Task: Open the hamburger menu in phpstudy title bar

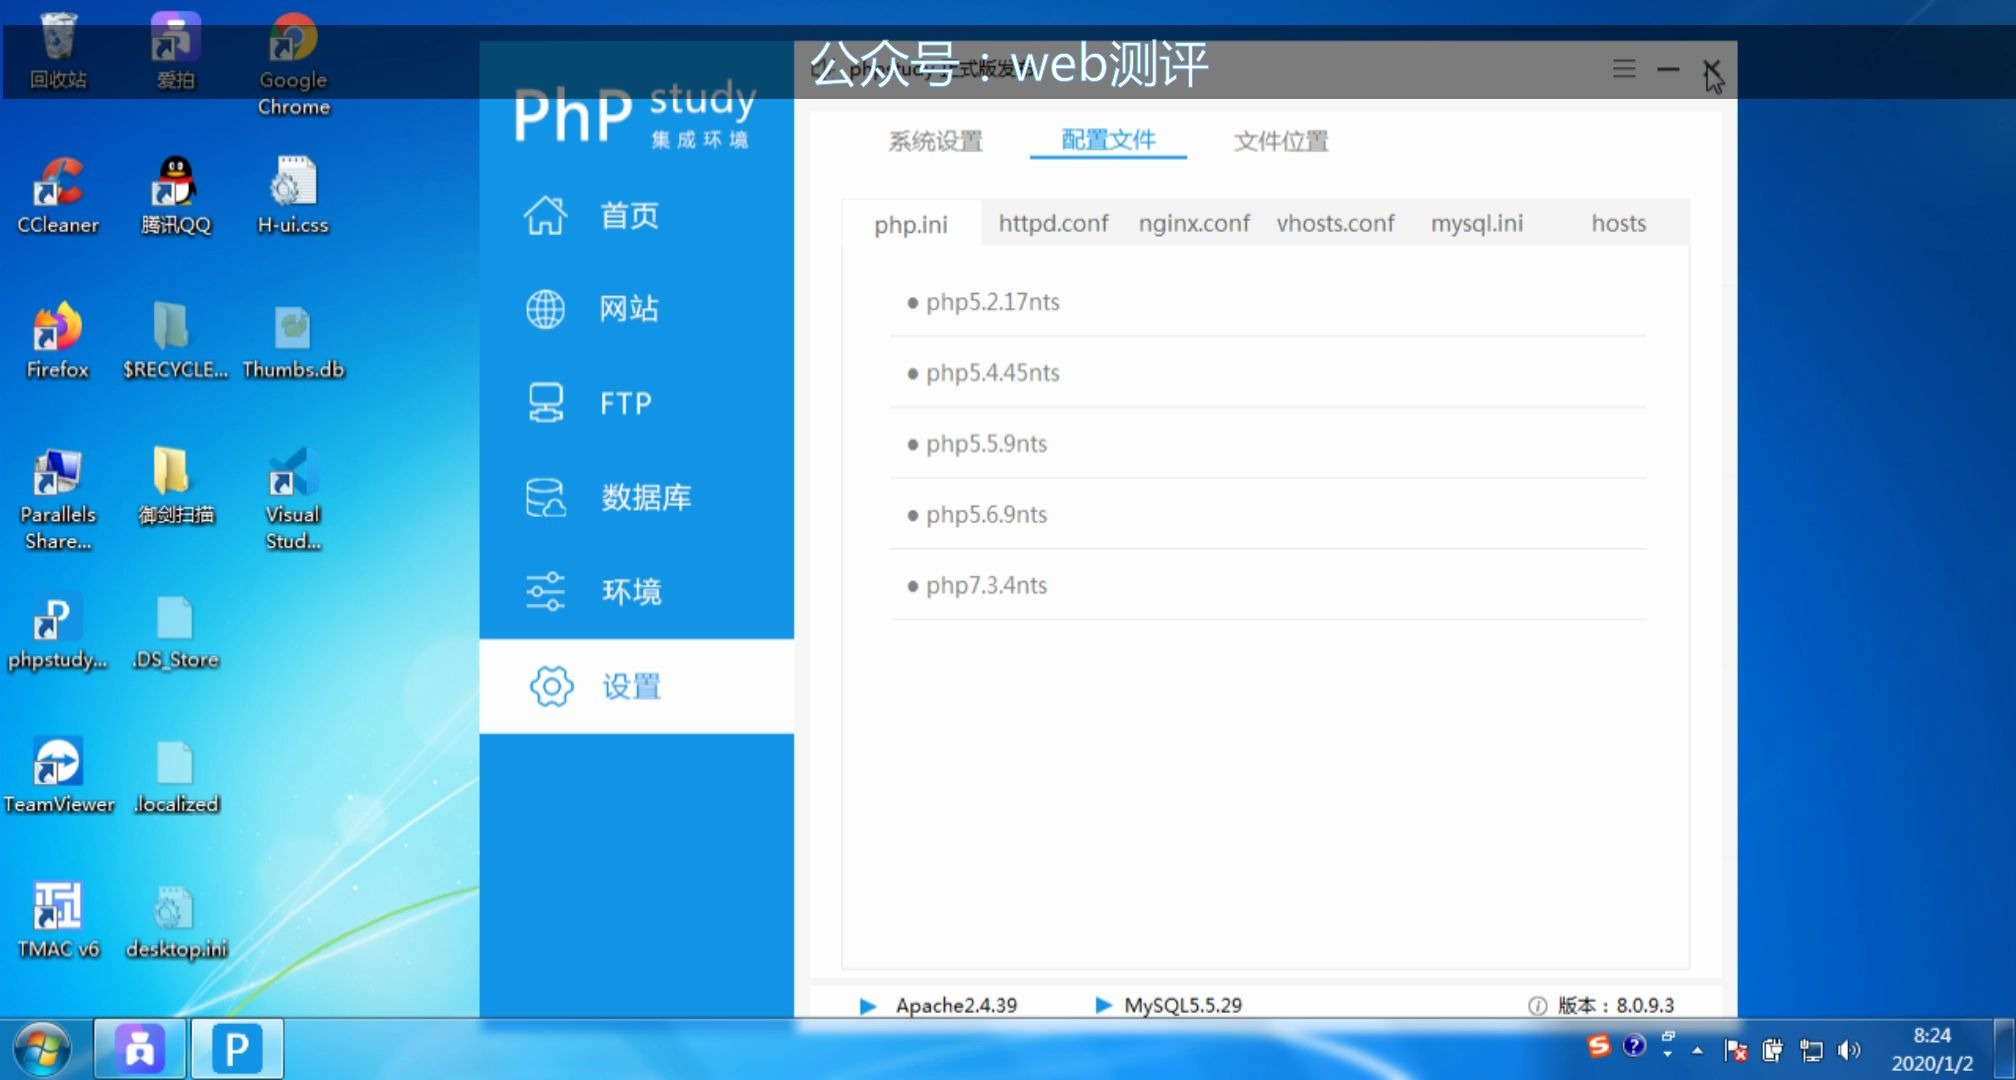Action: pyautogui.click(x=1624, y=68)
